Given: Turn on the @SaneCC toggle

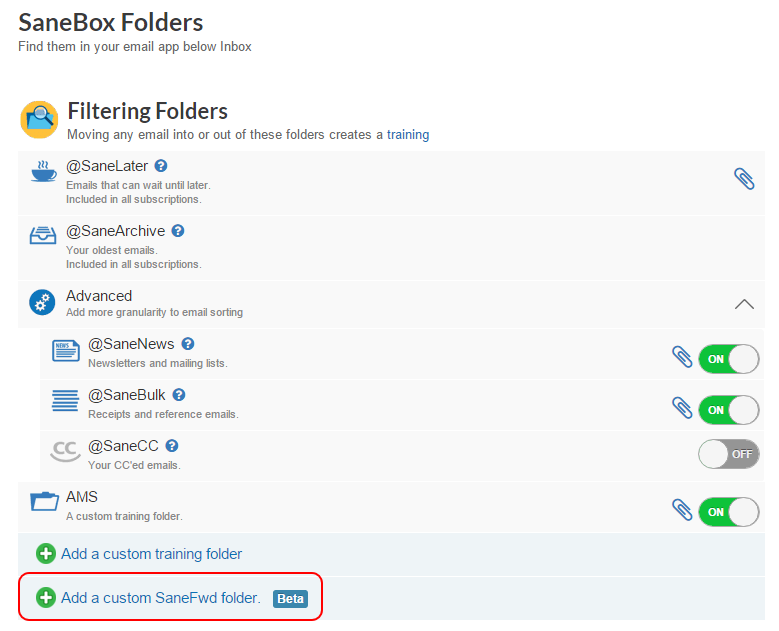Looking at the screenshot, I should [x=728, y=454].
